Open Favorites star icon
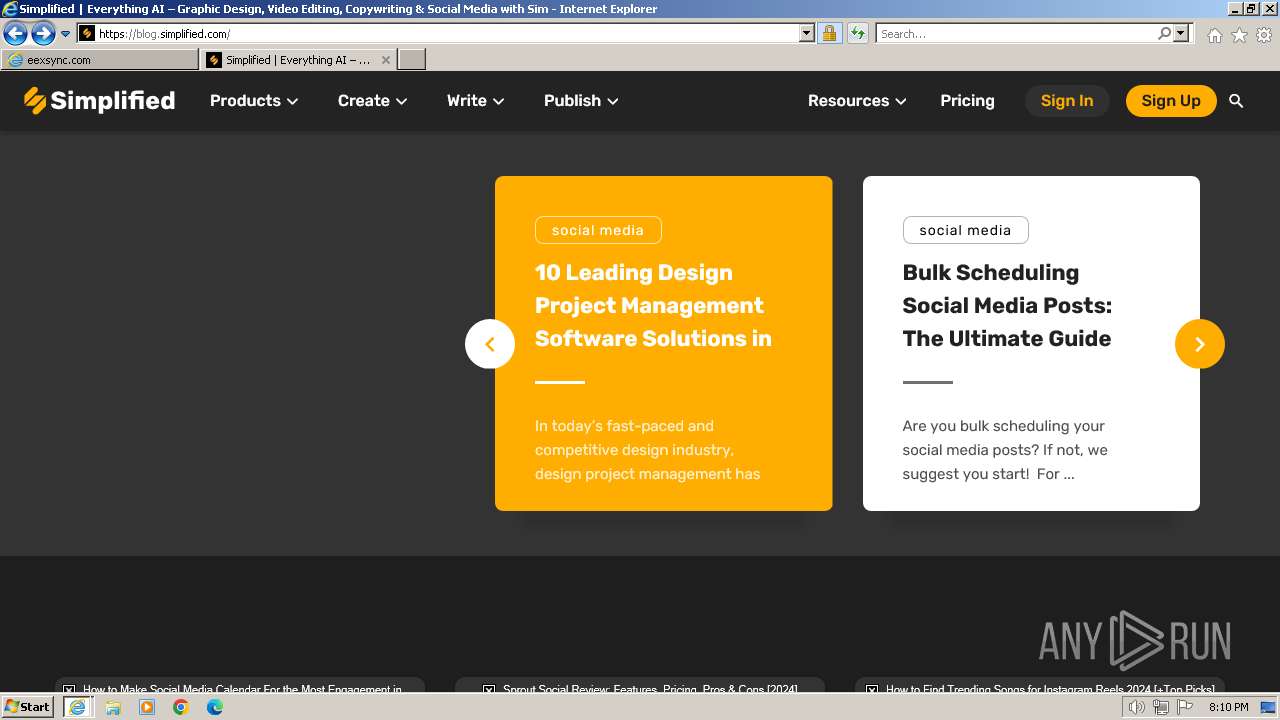Viewport: 1280px width, 720px height. coord(1239,35)
